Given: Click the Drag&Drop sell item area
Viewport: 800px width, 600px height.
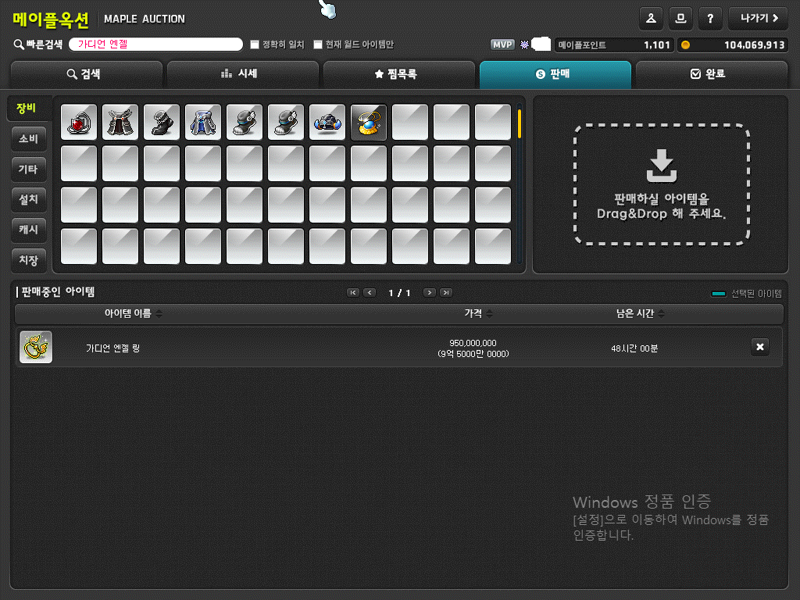Looking at the screenshot, I should (x=662, y=184).
